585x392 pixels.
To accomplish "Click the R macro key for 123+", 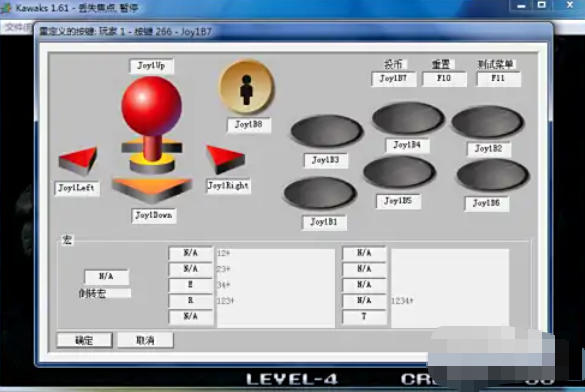I will [x=191, y=301].
